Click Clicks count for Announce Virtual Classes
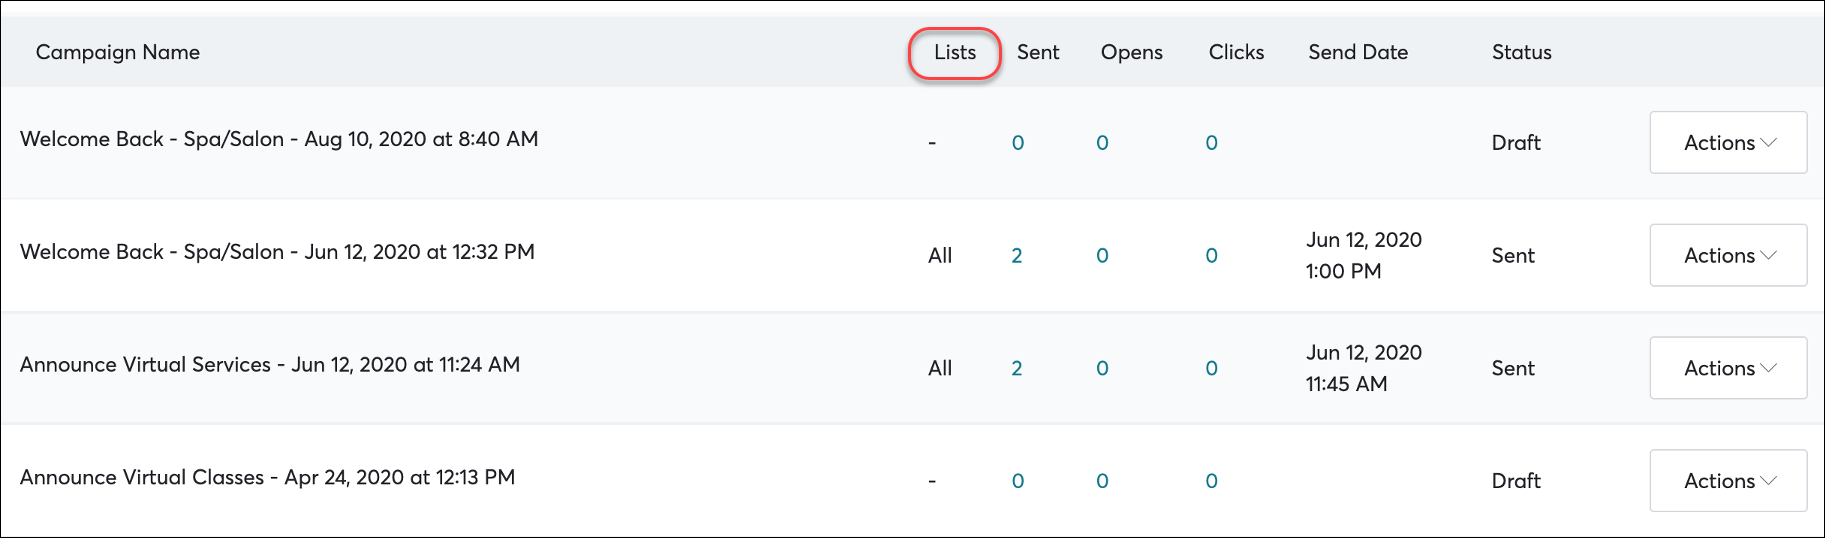The height and width of the screenshot is (538, 1825). pyautogui.click(x=1211, y=481)
